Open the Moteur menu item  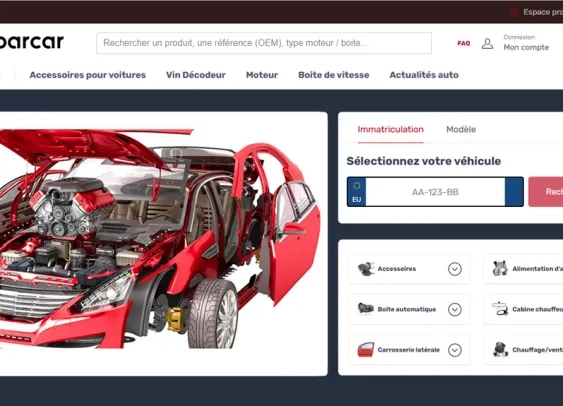pos(262,75)
